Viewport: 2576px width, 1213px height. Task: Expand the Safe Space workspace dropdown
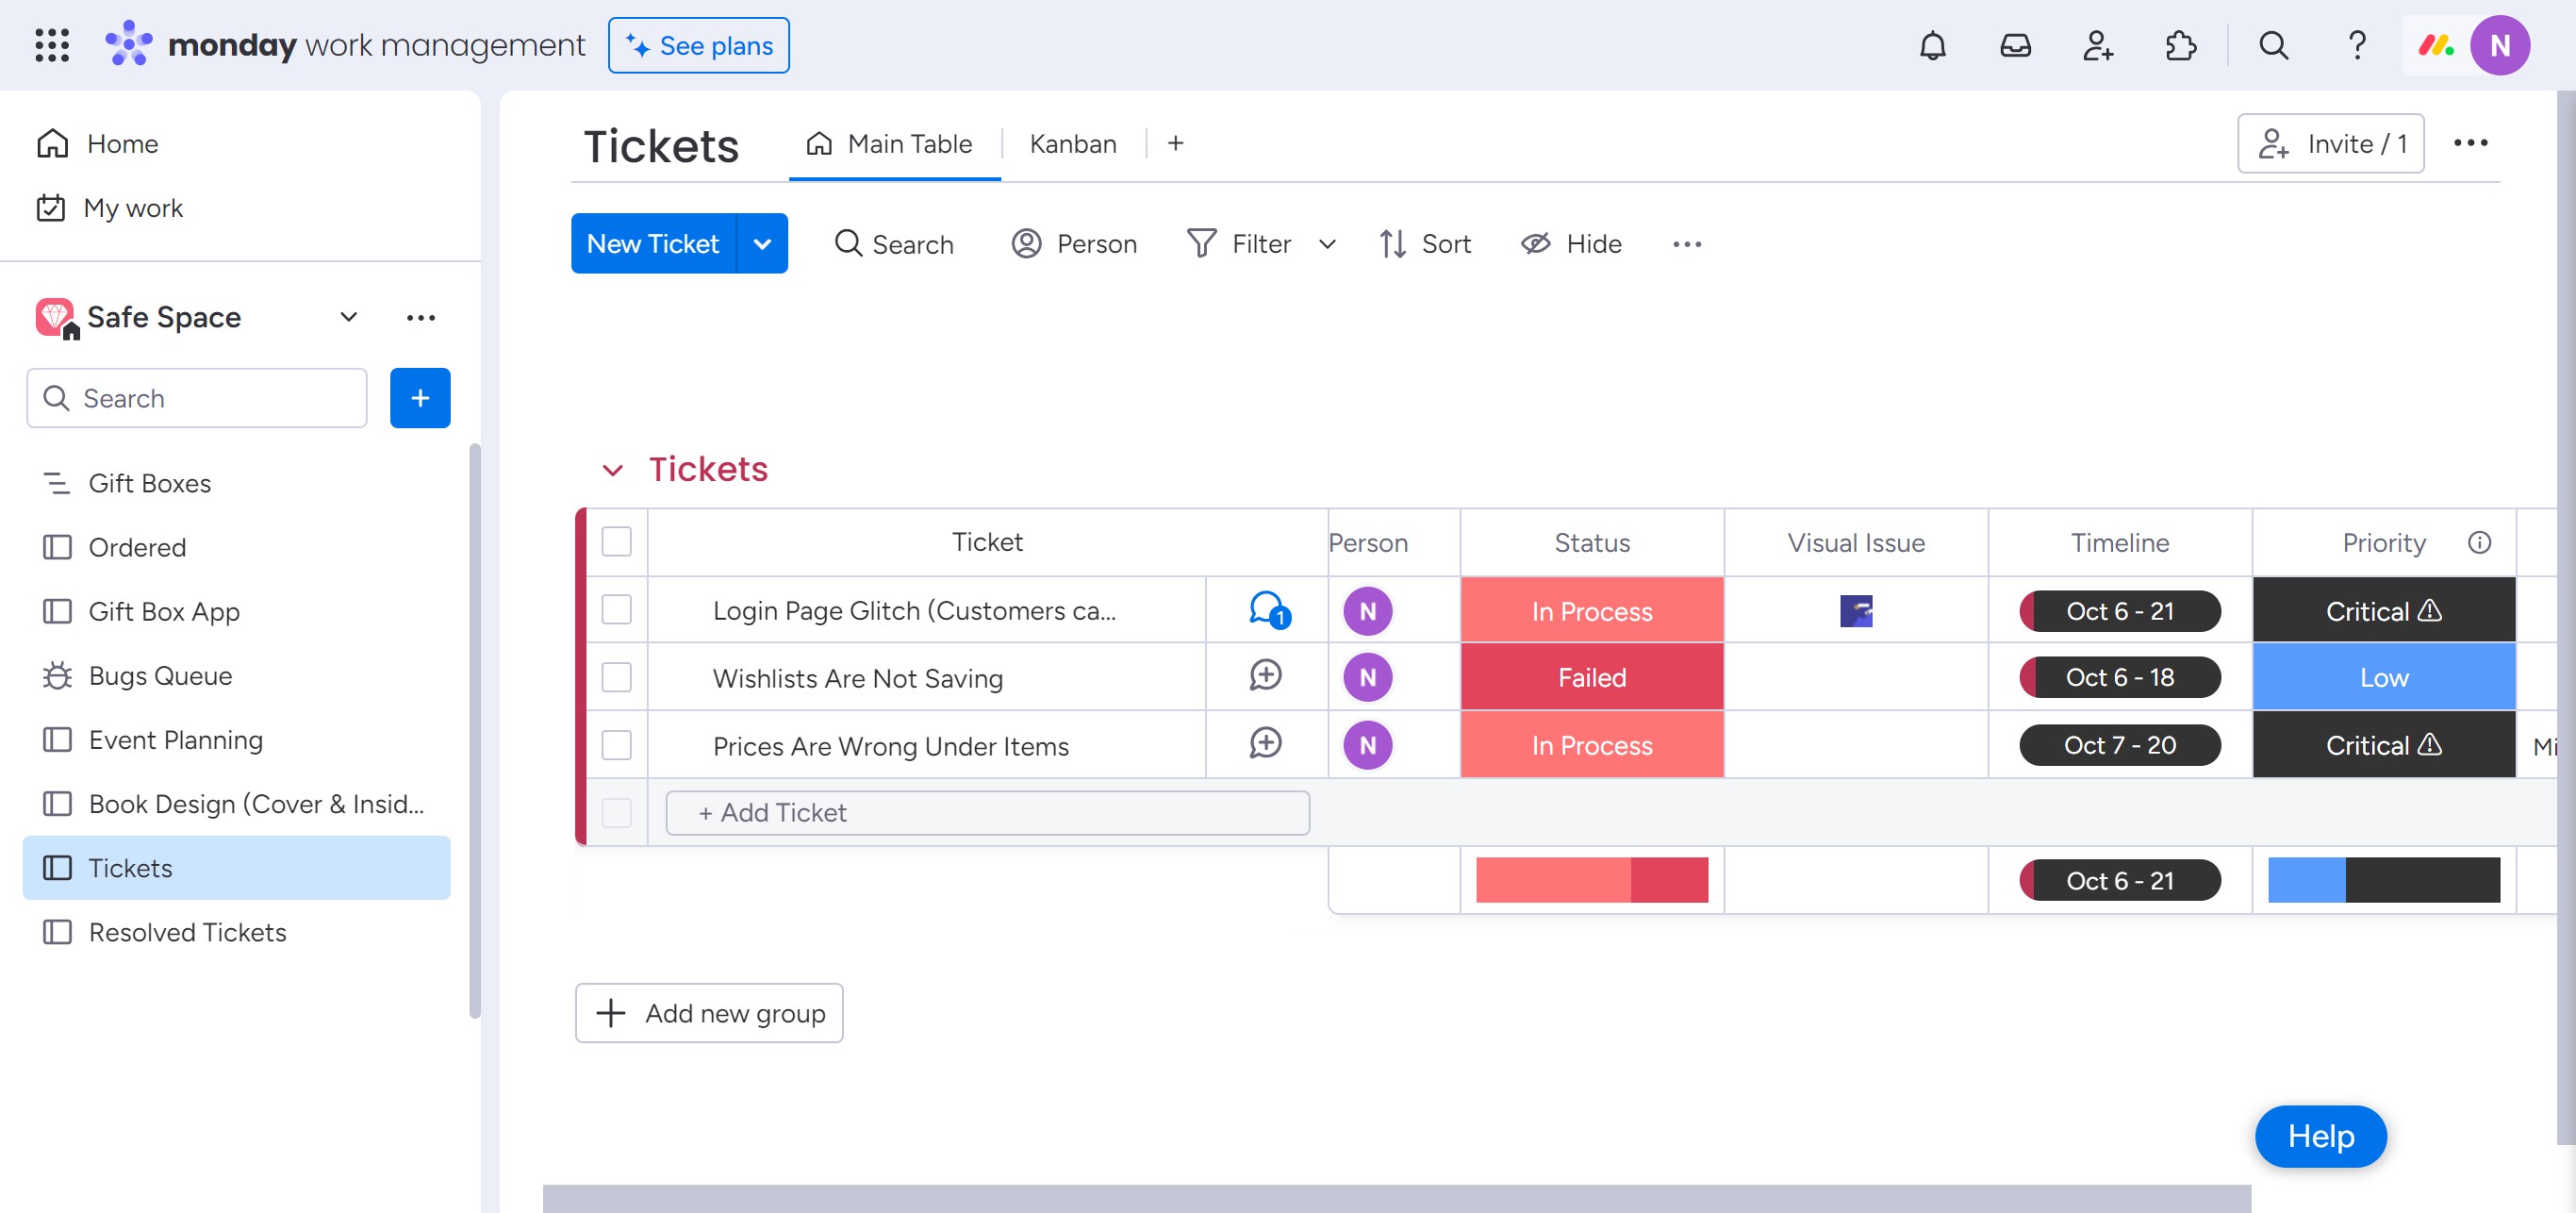348,317
